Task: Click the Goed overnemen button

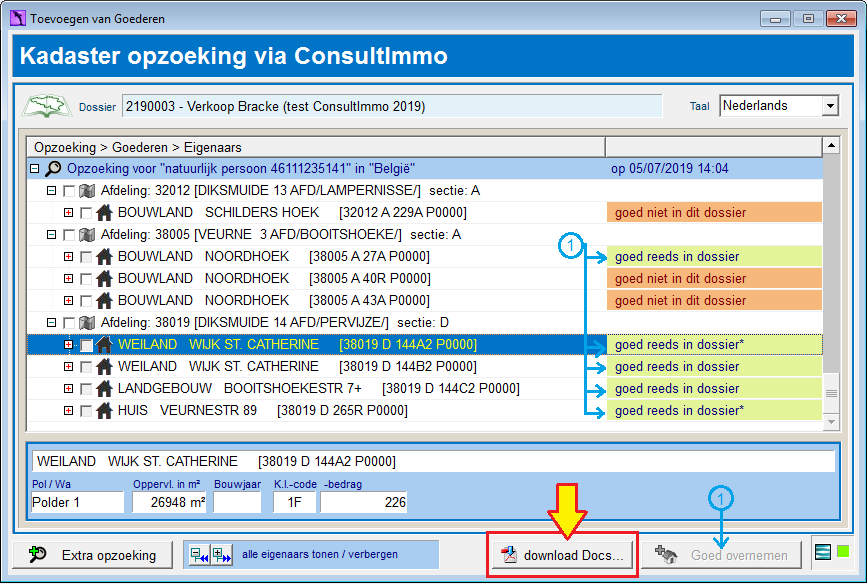Action: pyautogui.click(x=722, y=555)
